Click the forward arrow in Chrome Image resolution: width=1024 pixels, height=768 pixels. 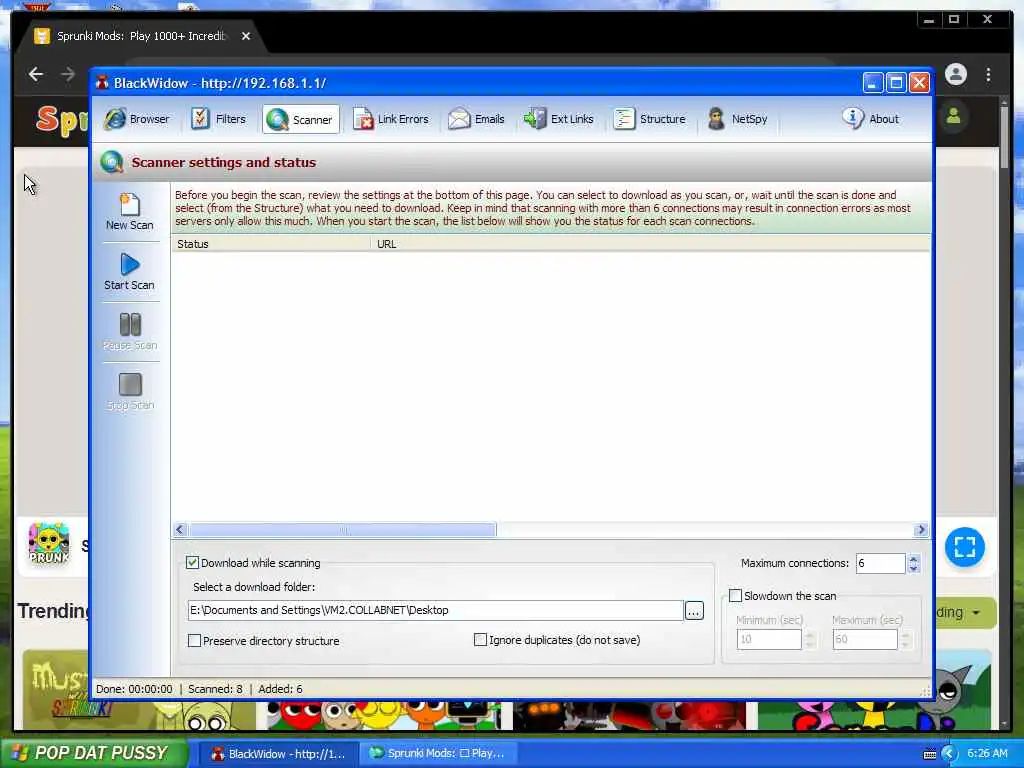coord(68,74)
